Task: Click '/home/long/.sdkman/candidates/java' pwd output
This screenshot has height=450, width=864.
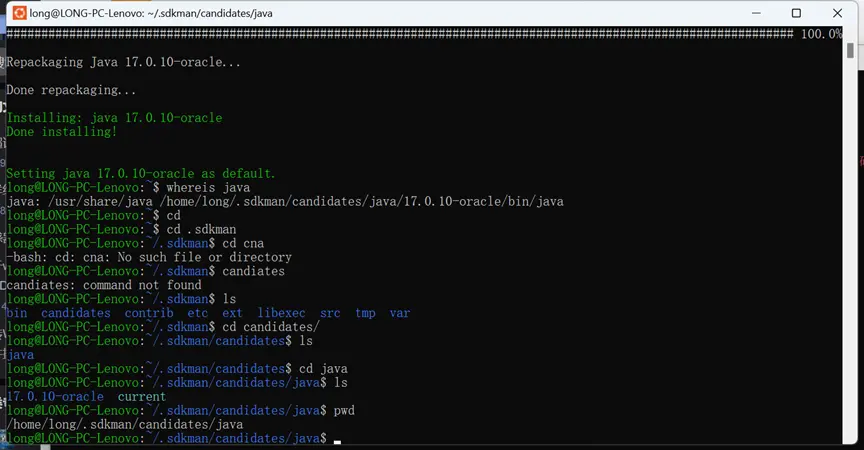Action: [125, 424]
